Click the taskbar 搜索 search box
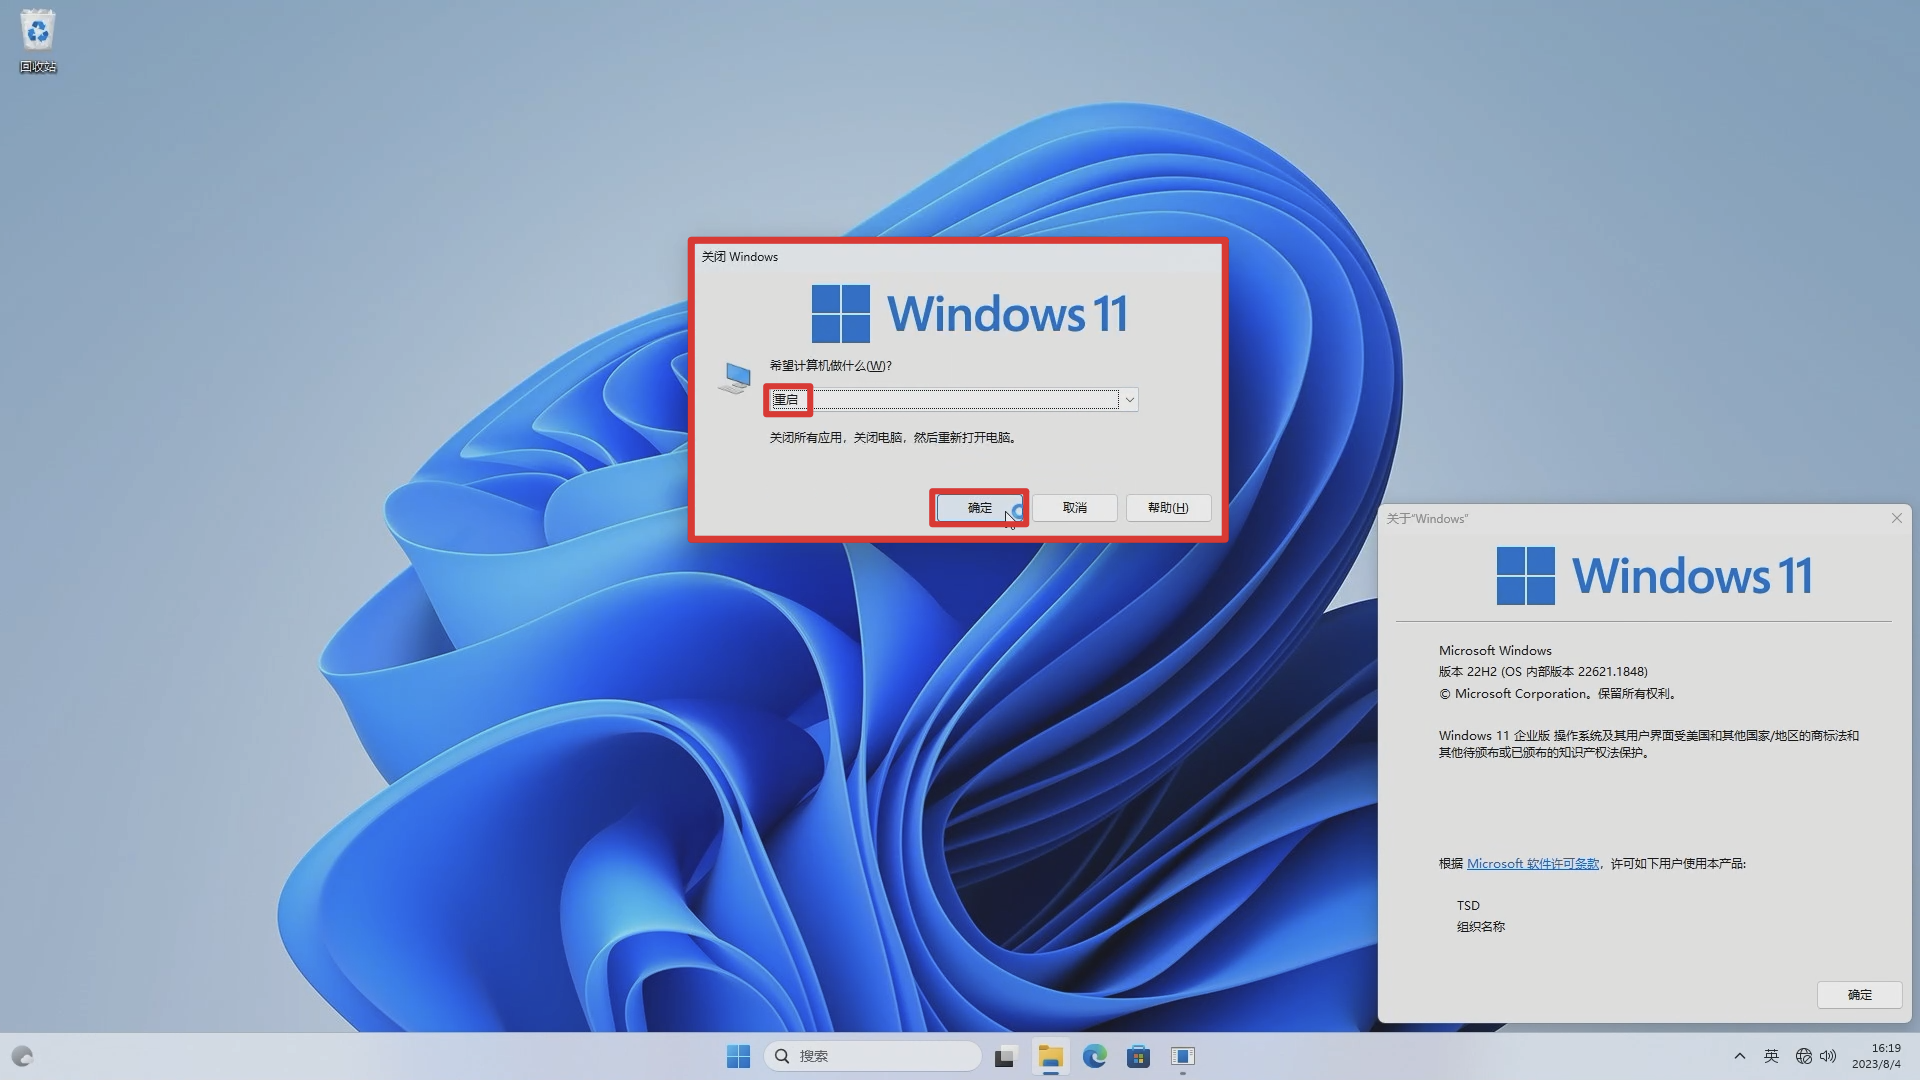The height and width of the screenshot is (1080, 1920). point(872,1056)
